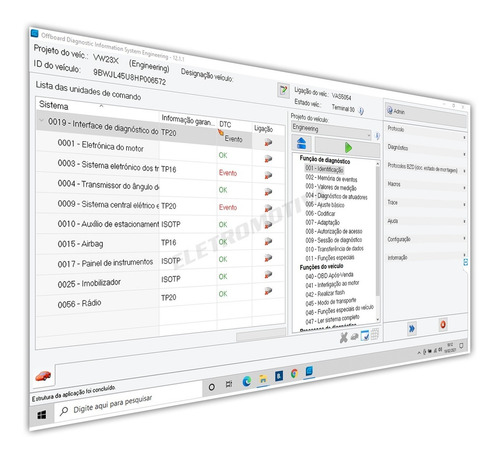Click the gray car icon below function list
500x458 pixels.
tap(354, 337)
